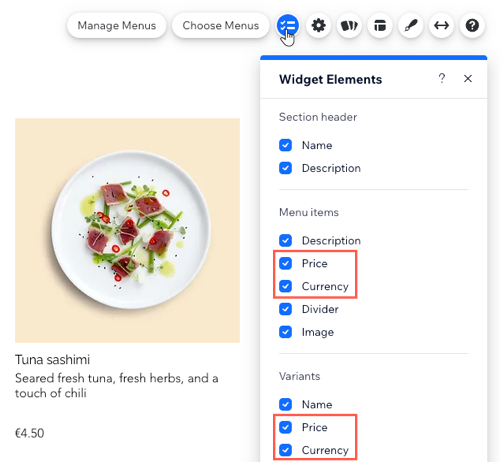Click the Help question mark toolbar icon
The image size is (500, 462).
[472, 25]
